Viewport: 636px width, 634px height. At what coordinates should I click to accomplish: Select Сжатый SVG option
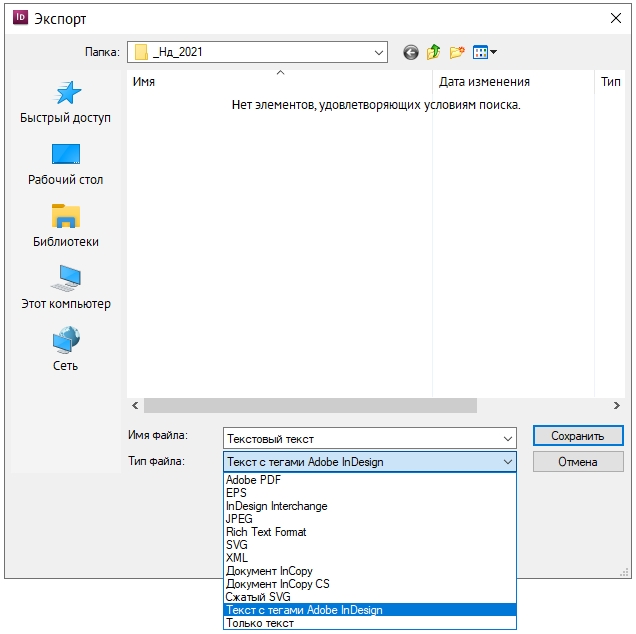[370, 597]
